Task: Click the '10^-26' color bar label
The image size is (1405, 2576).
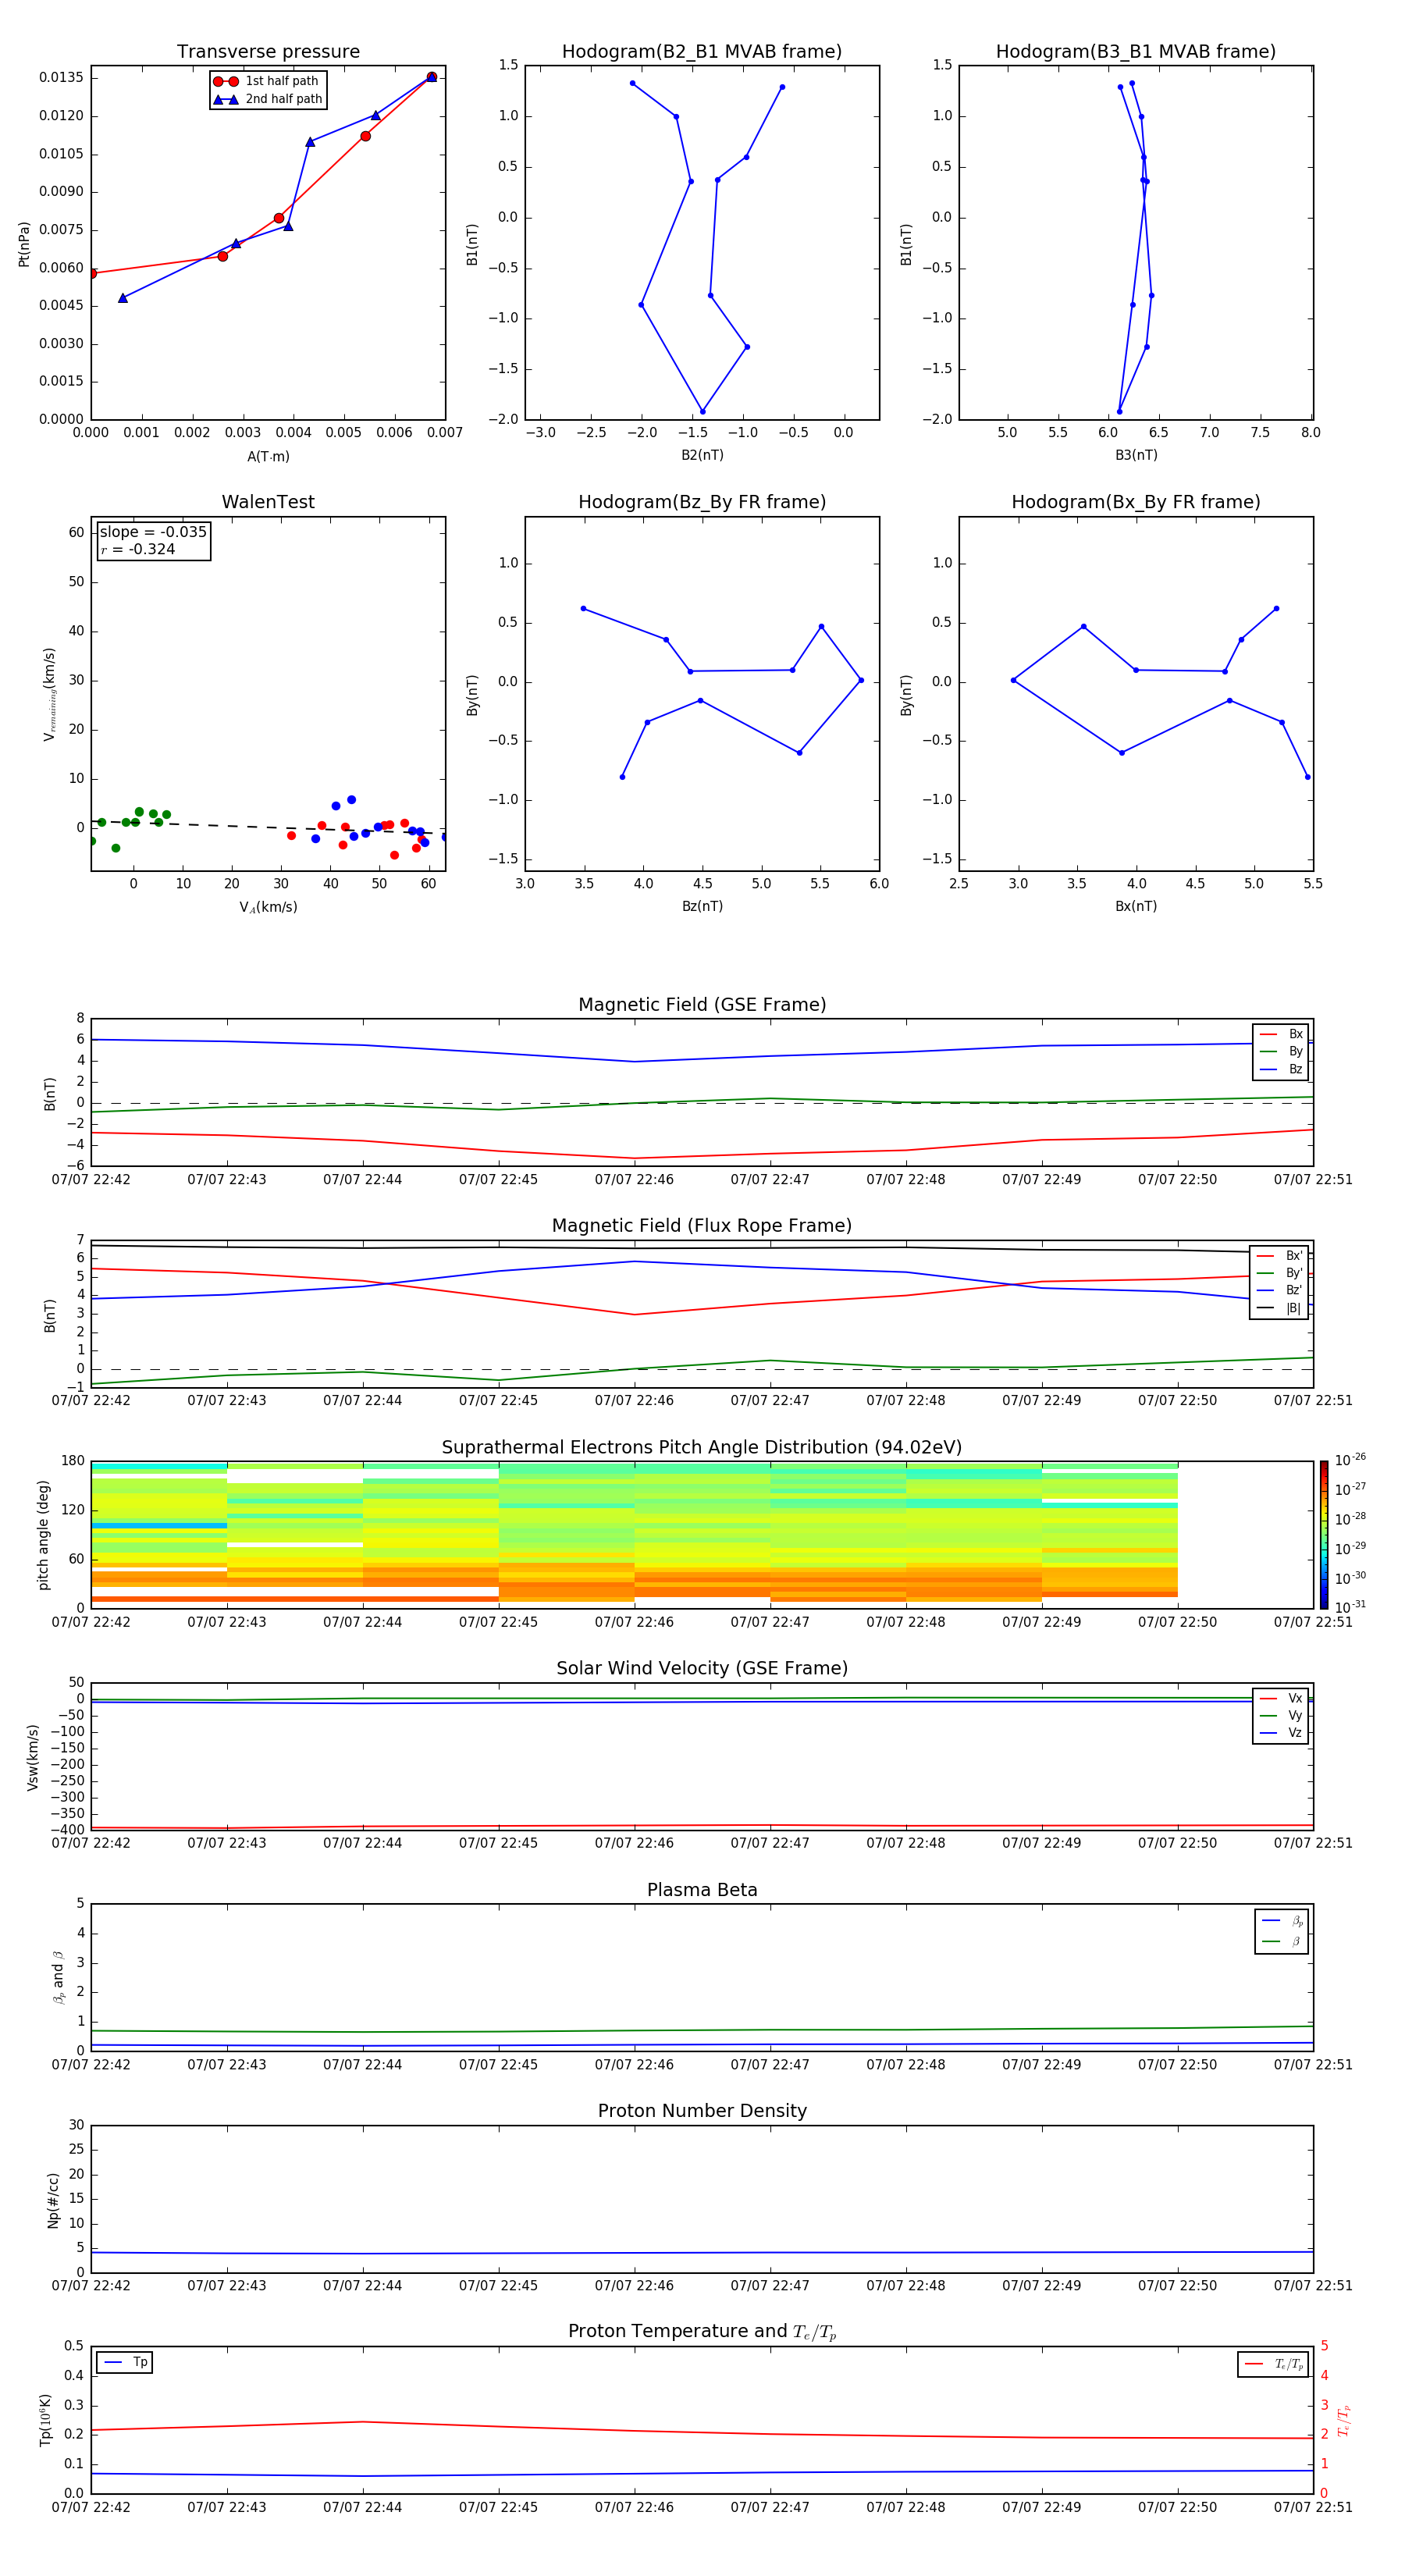Action: [1350, 1460]
